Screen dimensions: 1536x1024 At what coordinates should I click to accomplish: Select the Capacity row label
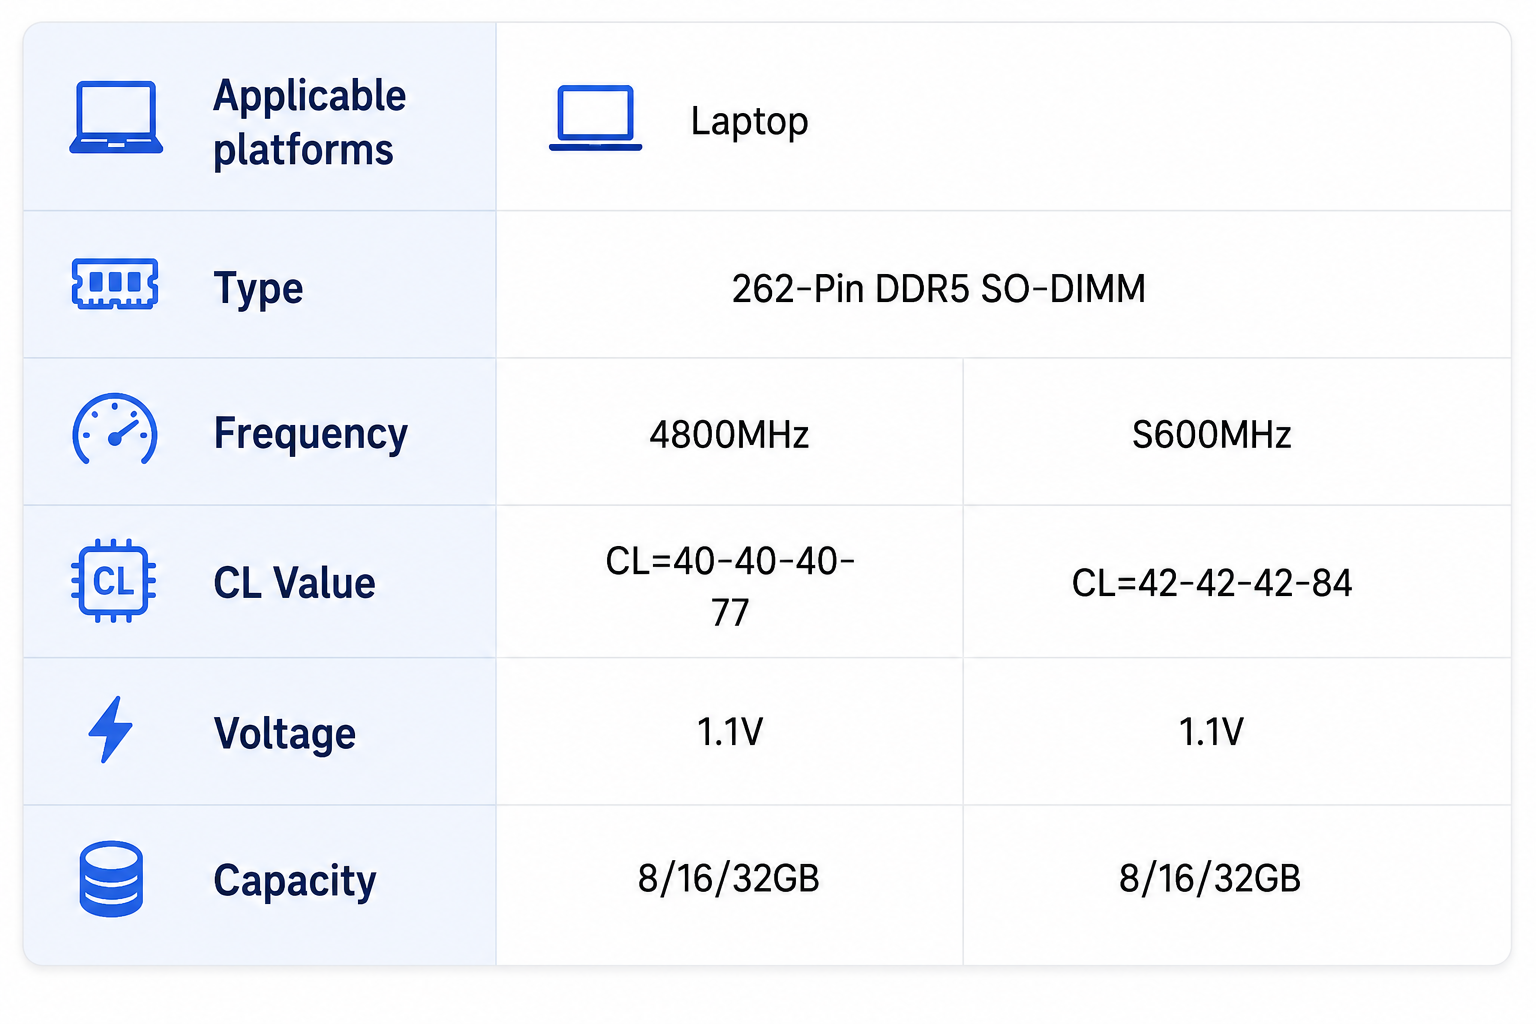point(295,881)
